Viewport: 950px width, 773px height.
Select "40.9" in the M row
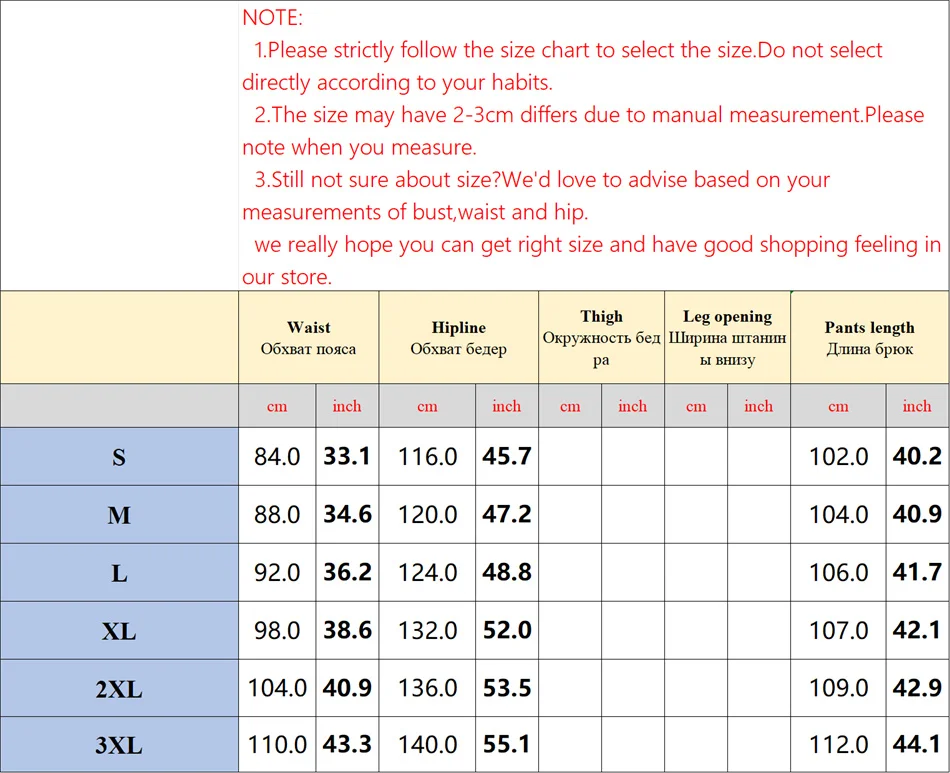click(917, 514)
